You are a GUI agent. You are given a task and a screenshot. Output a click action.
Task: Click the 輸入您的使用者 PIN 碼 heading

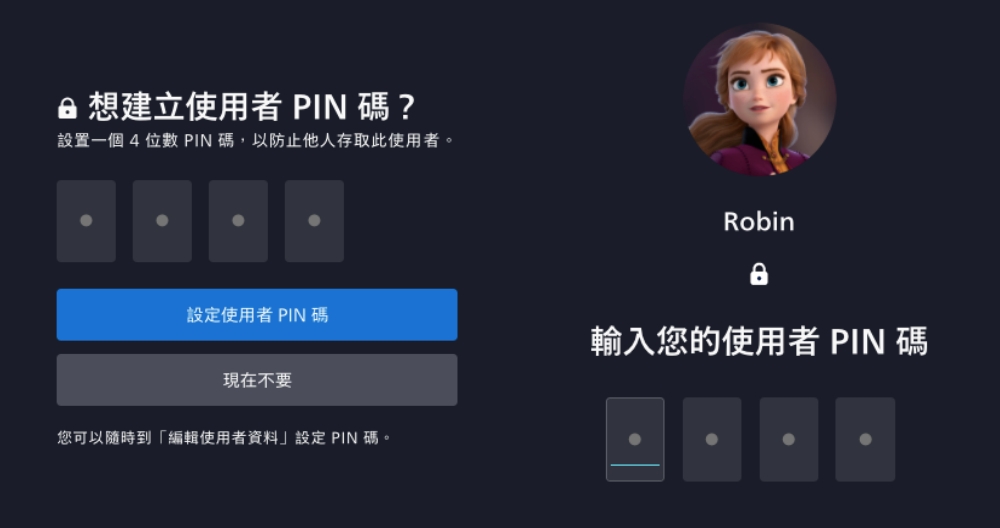point(759,342)
